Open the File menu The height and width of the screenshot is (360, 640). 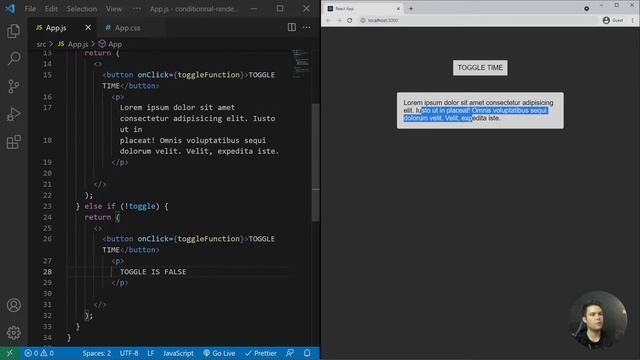click(30, 9)
